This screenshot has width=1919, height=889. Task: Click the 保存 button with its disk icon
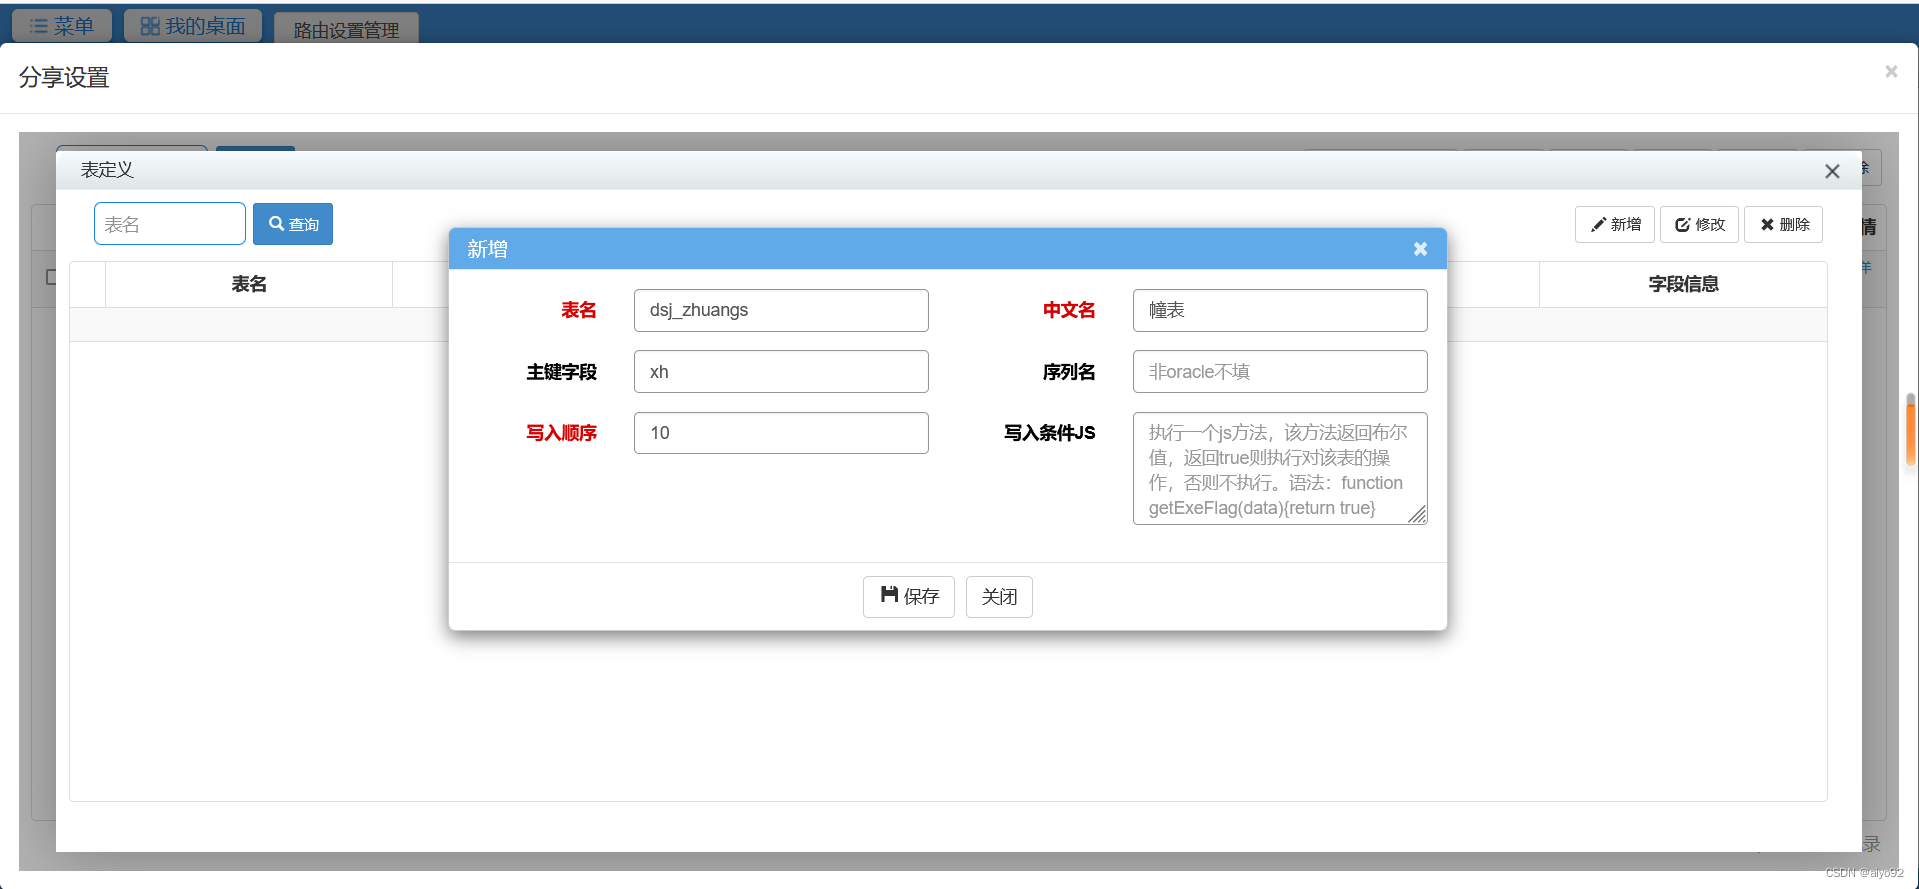(x=909, y=597)
